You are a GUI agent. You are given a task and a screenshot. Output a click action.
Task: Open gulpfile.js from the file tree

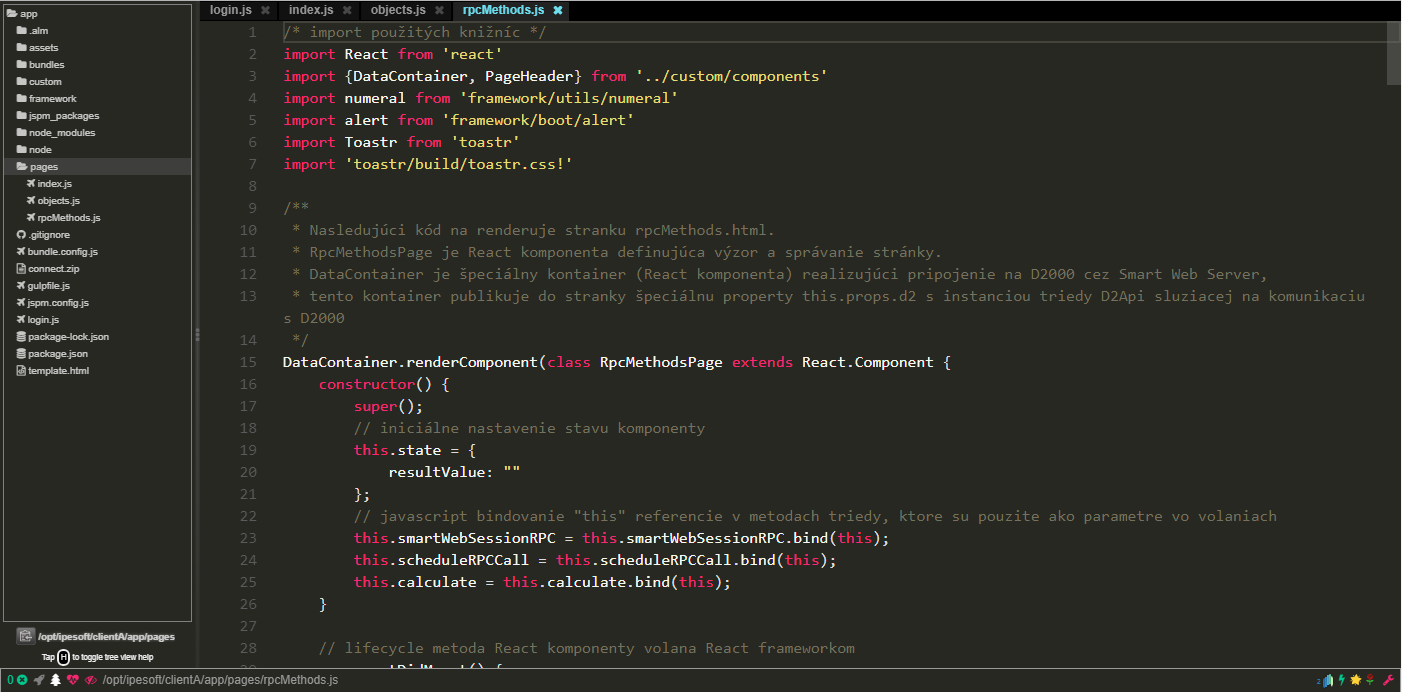pyautogui.click(x=48, y=286)
